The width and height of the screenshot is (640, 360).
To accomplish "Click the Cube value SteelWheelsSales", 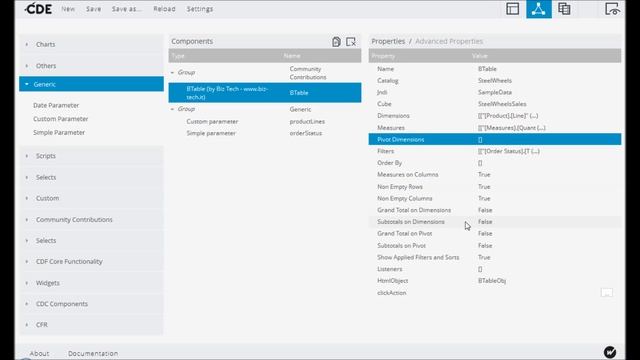I will (x=502, y=104).
